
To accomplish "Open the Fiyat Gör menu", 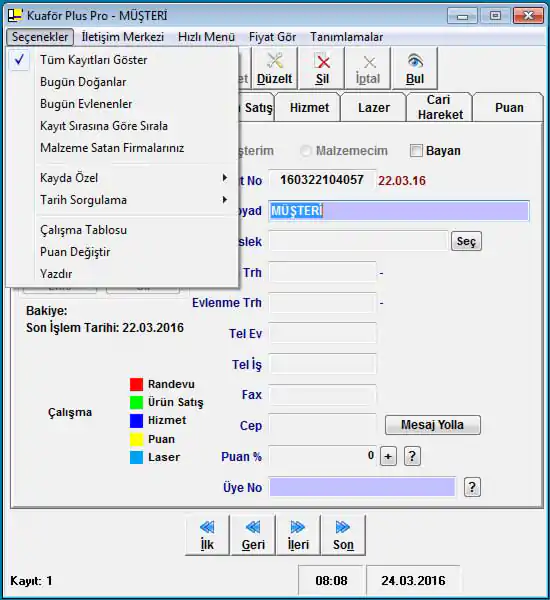I will click(x=273, y=37).
